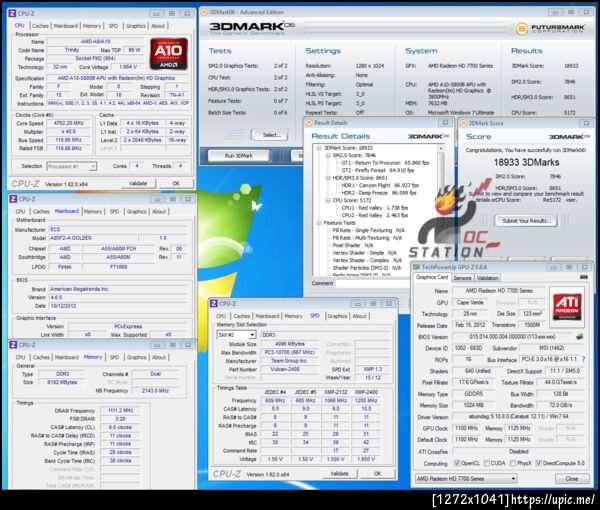Click the CPU-Z title icon of the SPD window
600x510 pixels.
click(214, 303)
